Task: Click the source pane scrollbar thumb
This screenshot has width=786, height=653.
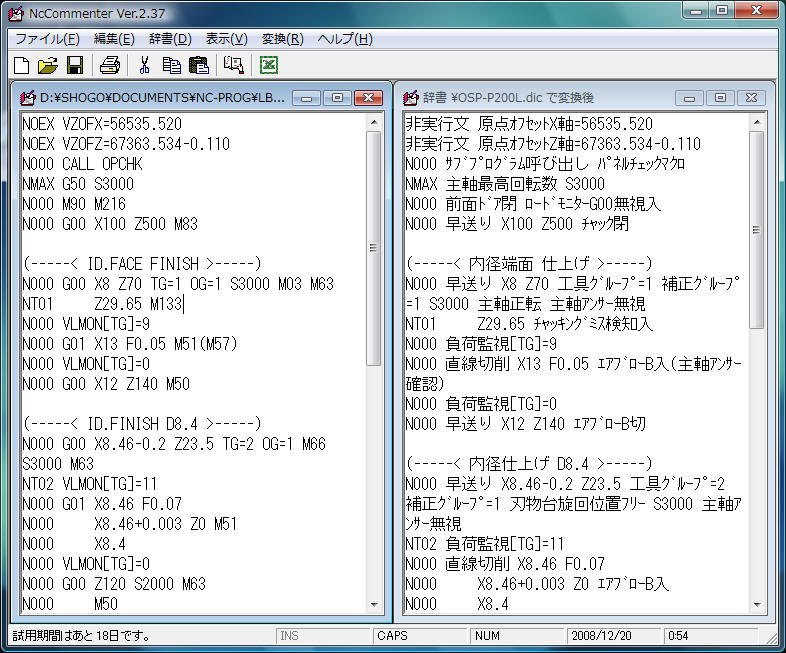Action: coord(373,249)
